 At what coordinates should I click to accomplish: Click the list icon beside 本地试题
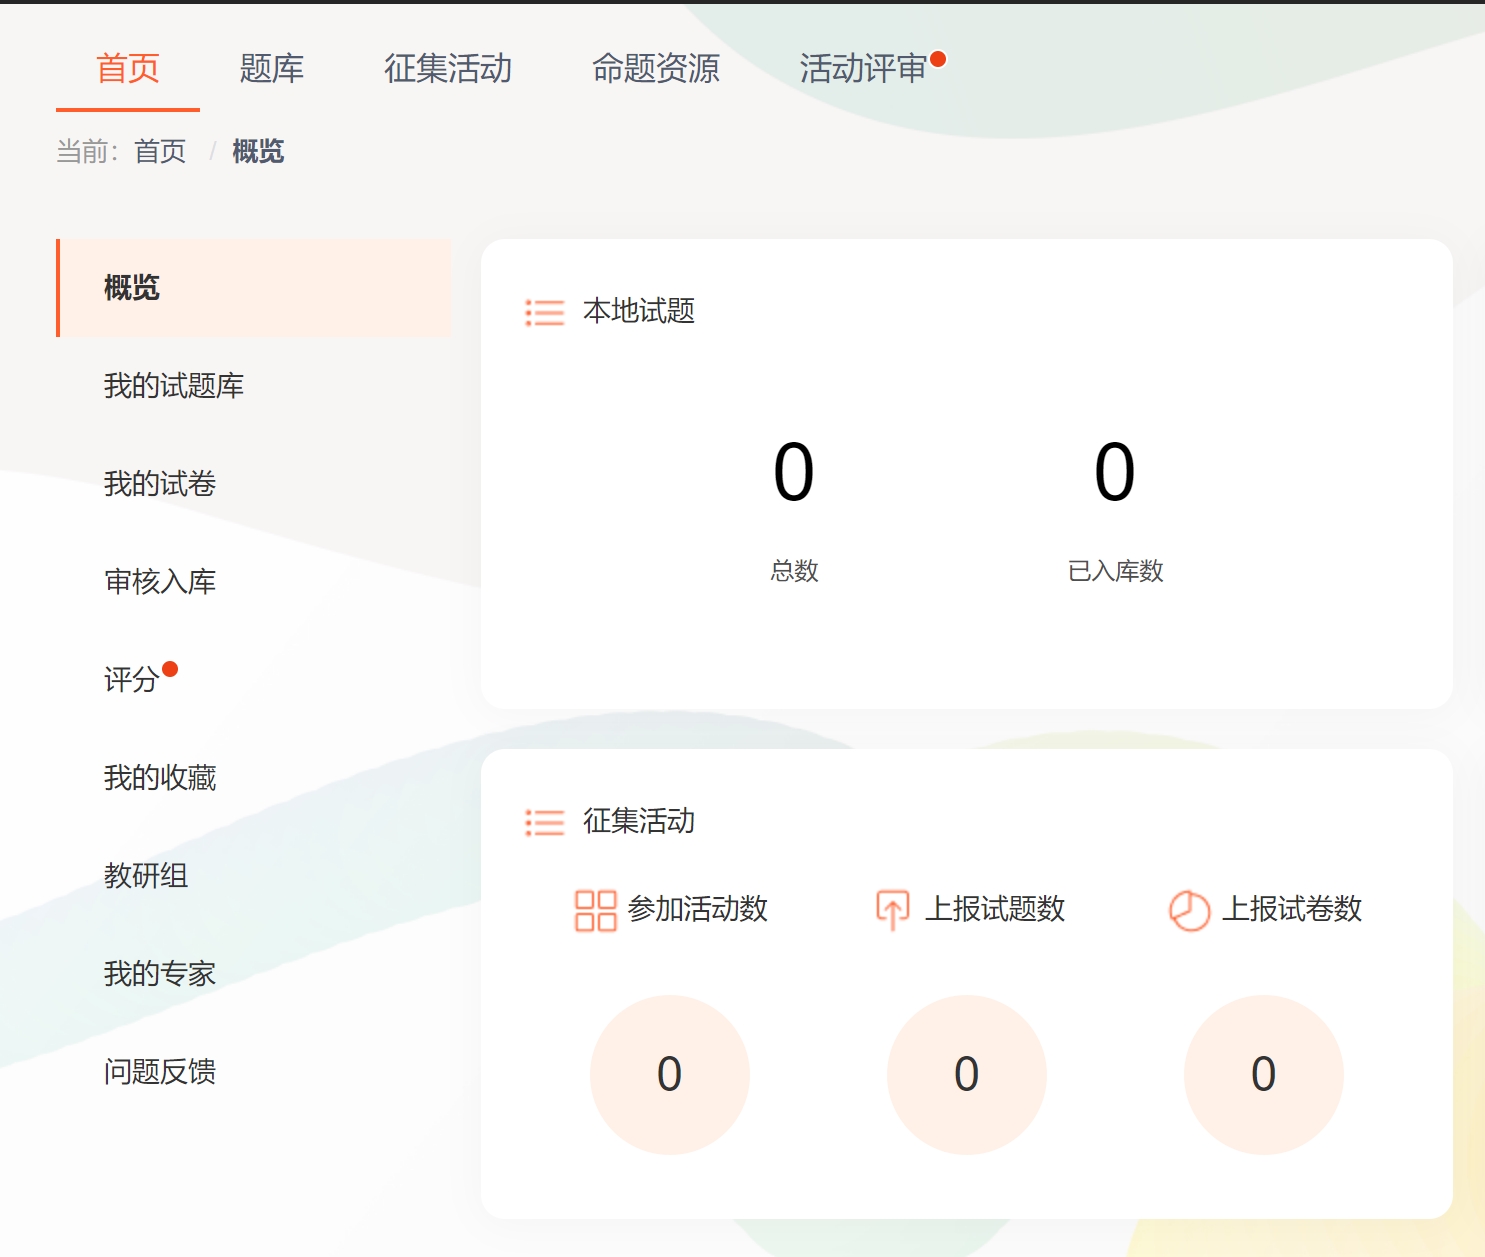coord(545,313)
